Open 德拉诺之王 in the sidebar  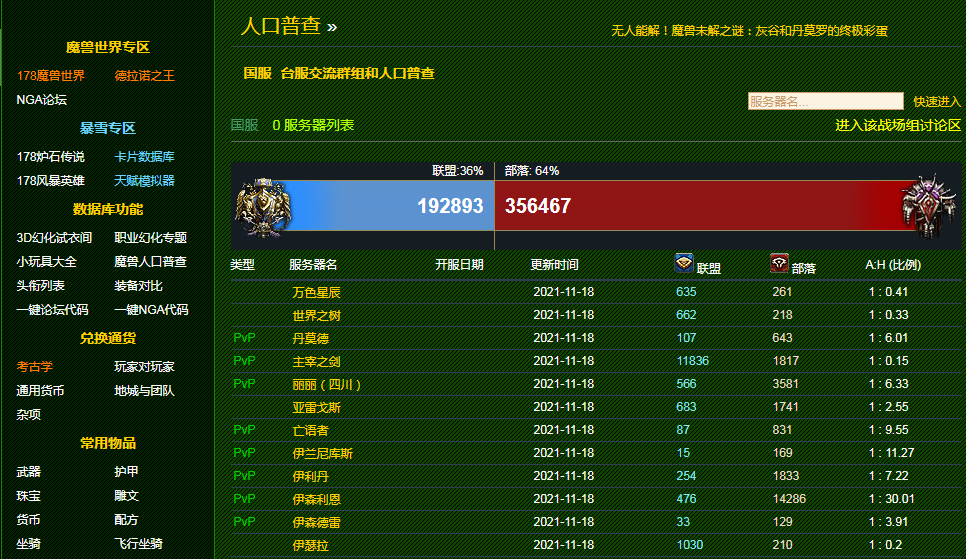coord(144,76)
